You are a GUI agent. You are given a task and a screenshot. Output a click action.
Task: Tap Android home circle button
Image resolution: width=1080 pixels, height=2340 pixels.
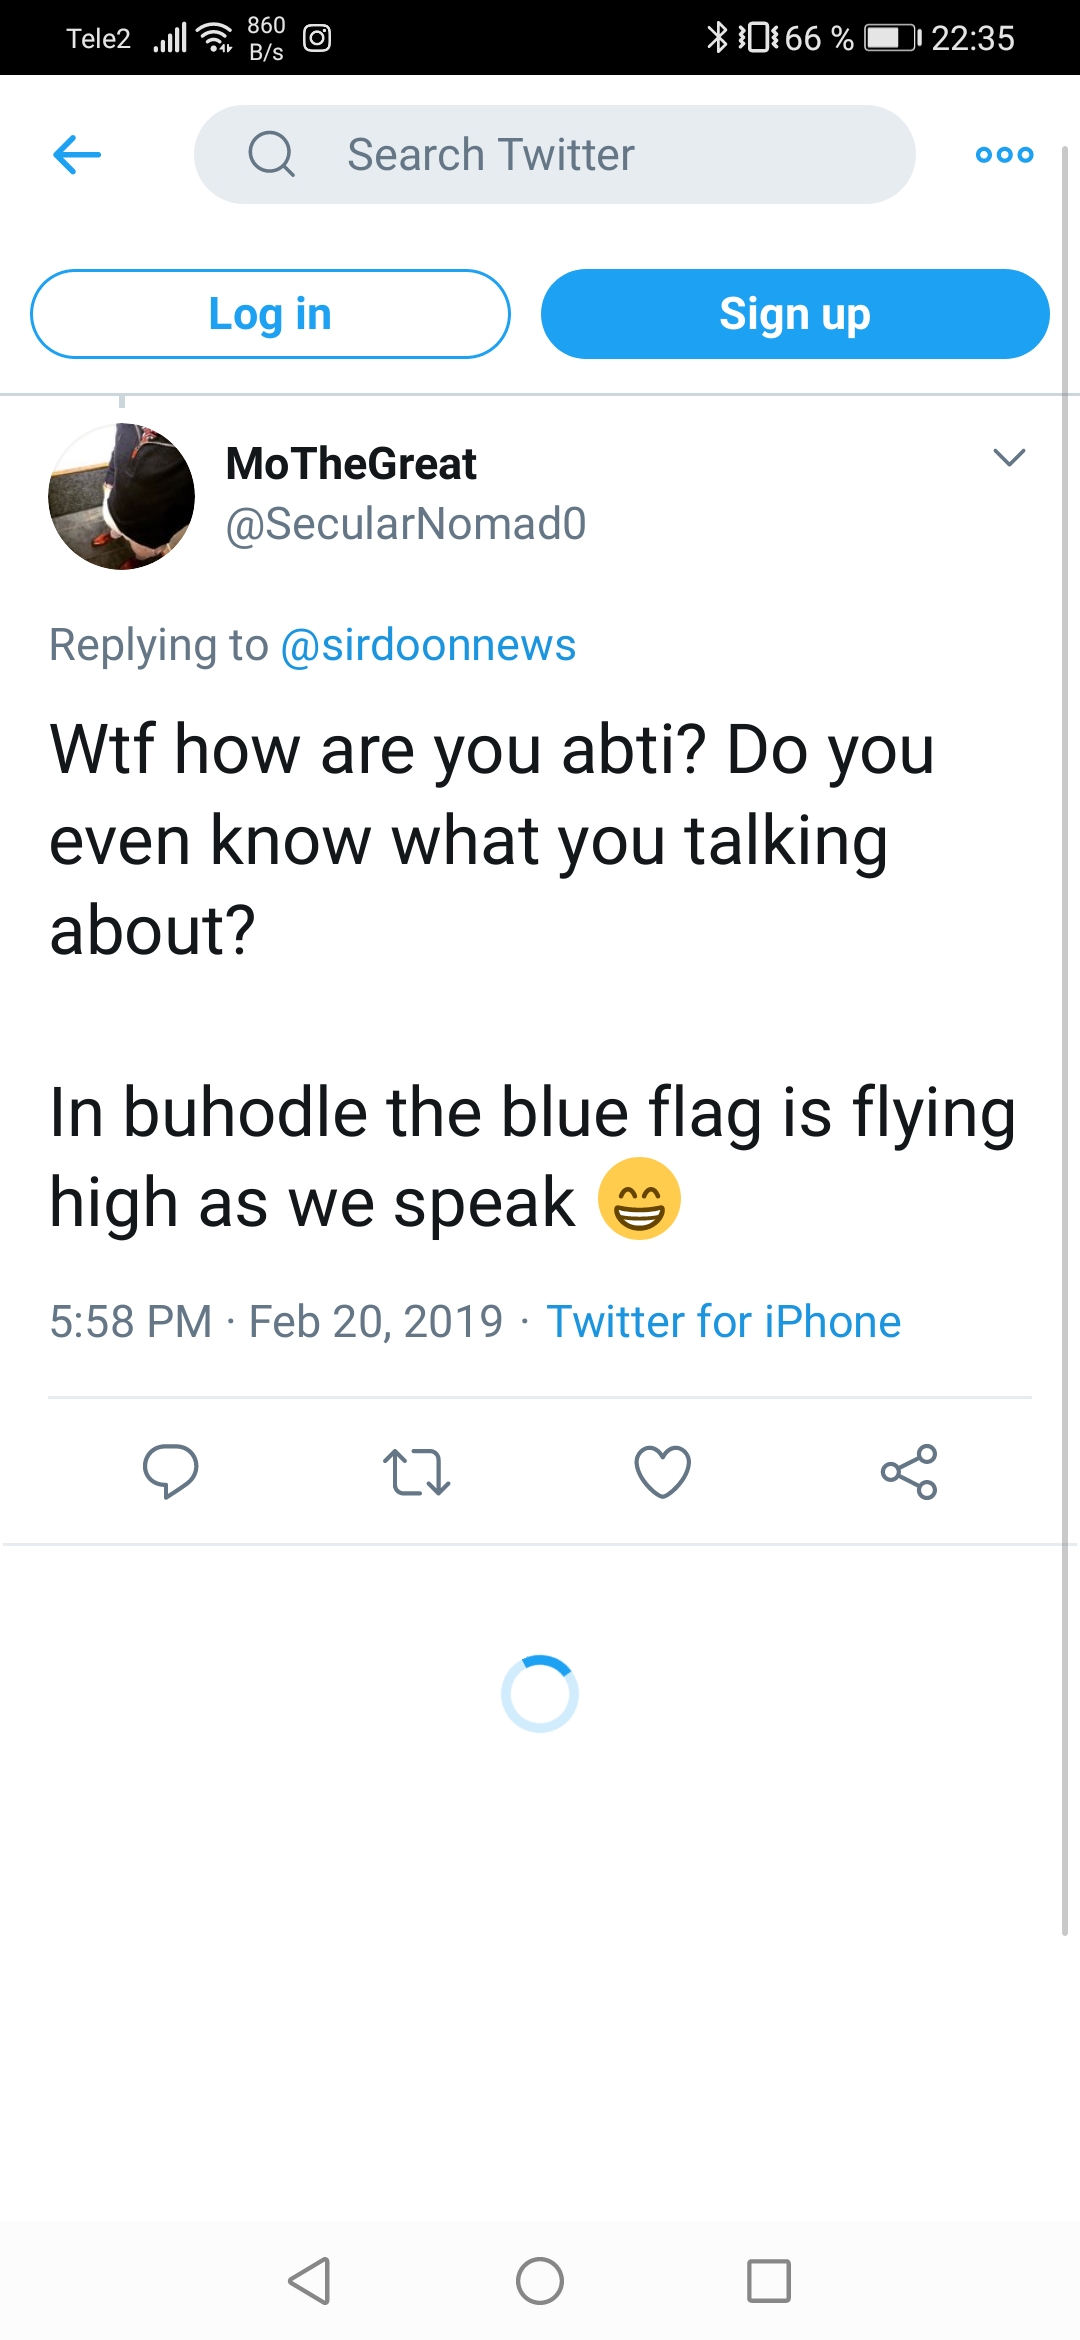[x=540, y=2281]
